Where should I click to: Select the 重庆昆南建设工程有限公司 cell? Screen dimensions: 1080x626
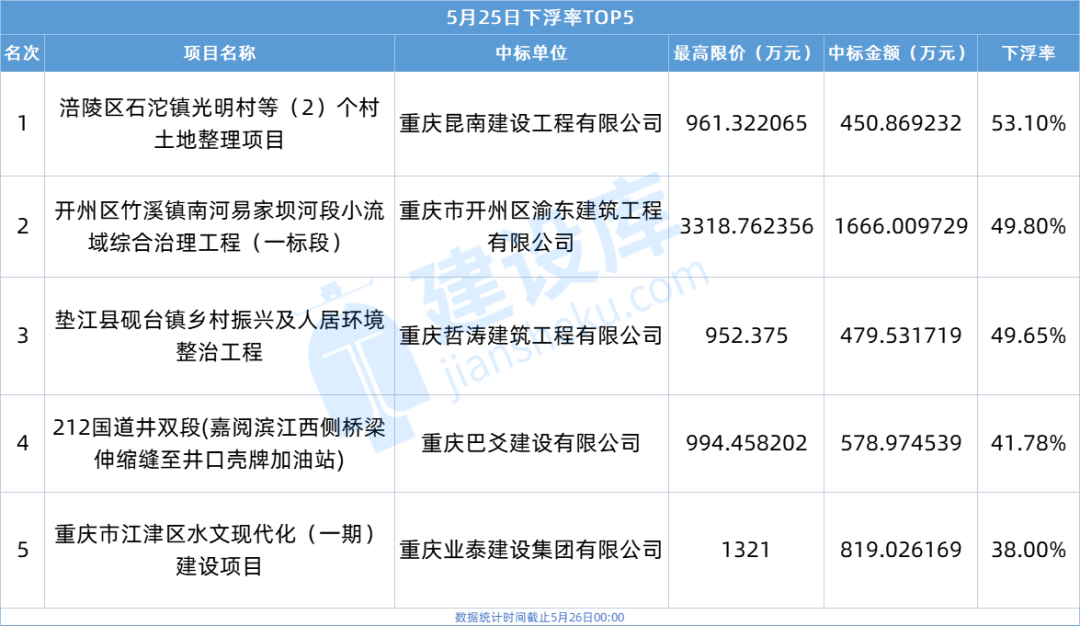[x=530, y=124]
